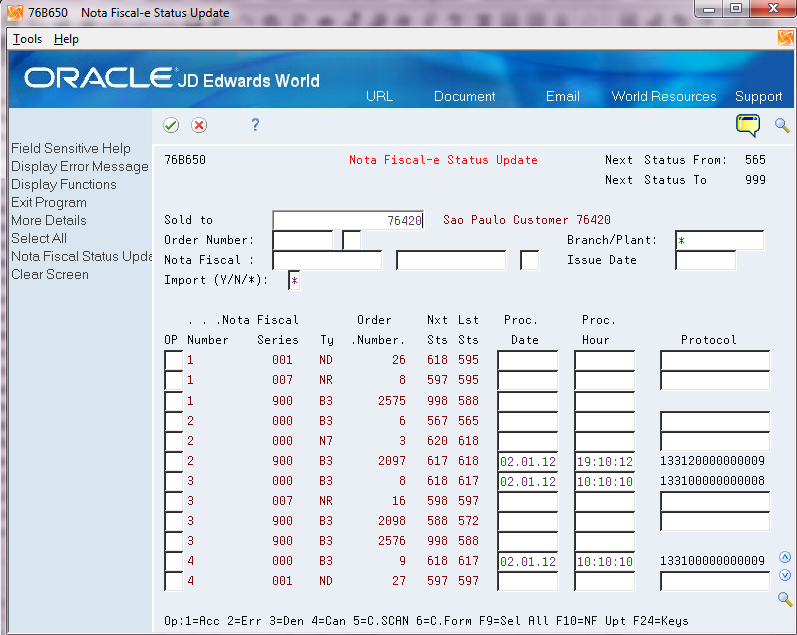797x635 pixels.
Task: Click order number 2098 cell
Action: coord(391,521)
